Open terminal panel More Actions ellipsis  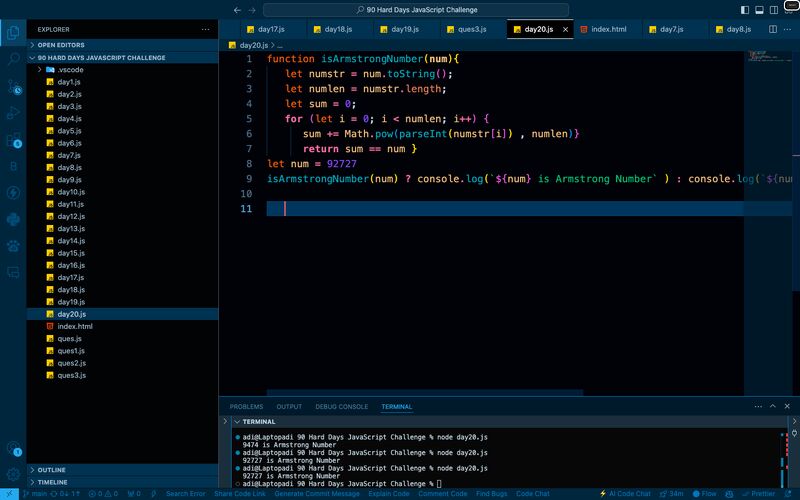tap(758, 406)
